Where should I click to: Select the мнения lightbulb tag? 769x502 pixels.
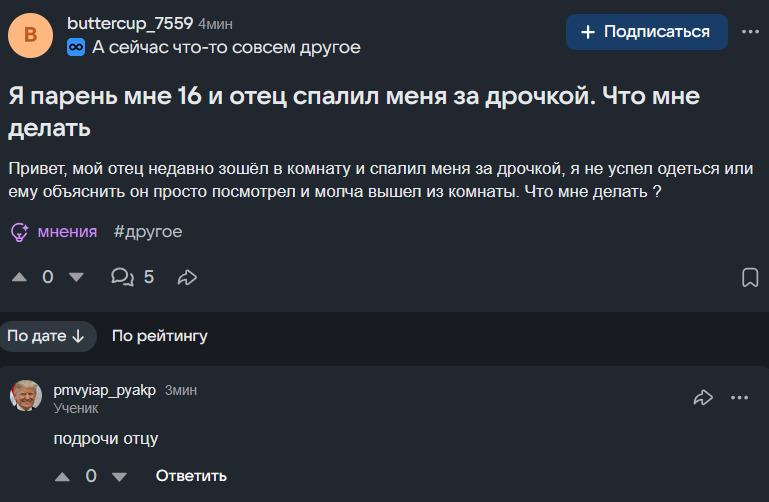click(x=54, y=231)
